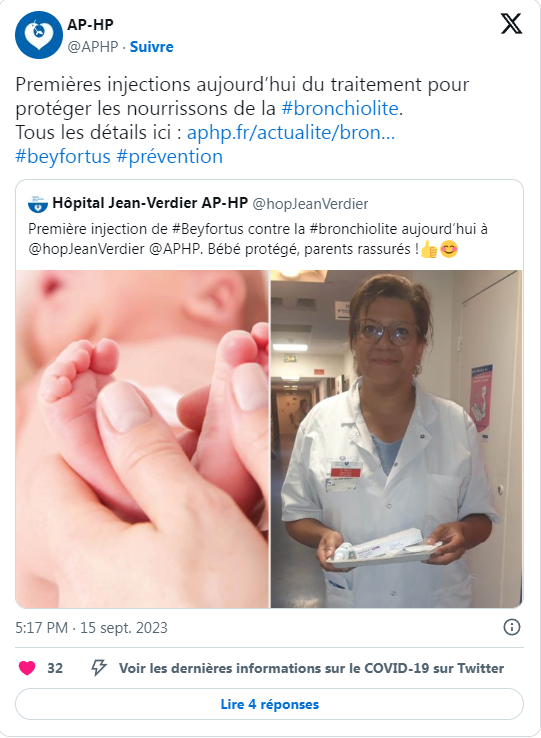This screenshot has width=541, height=738.
Task: Open the tweet info circle icon
Action: 512,627
